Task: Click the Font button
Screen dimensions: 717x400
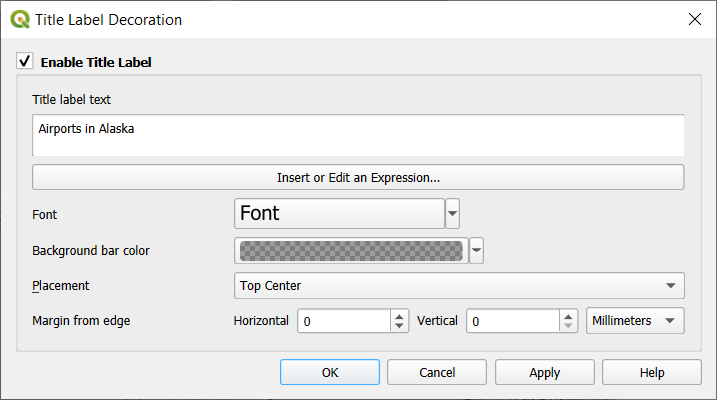Action: tap(339, 214)
